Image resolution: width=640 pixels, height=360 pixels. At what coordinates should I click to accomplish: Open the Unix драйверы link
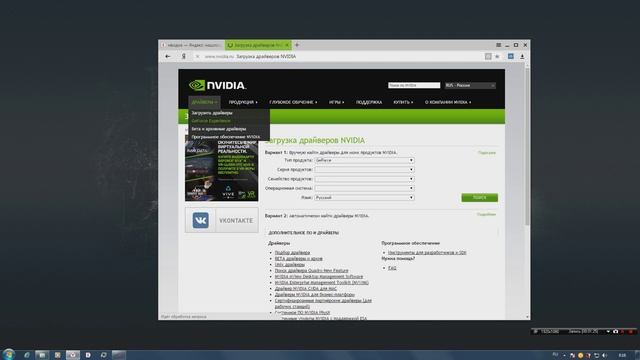[x=289, y=264]
